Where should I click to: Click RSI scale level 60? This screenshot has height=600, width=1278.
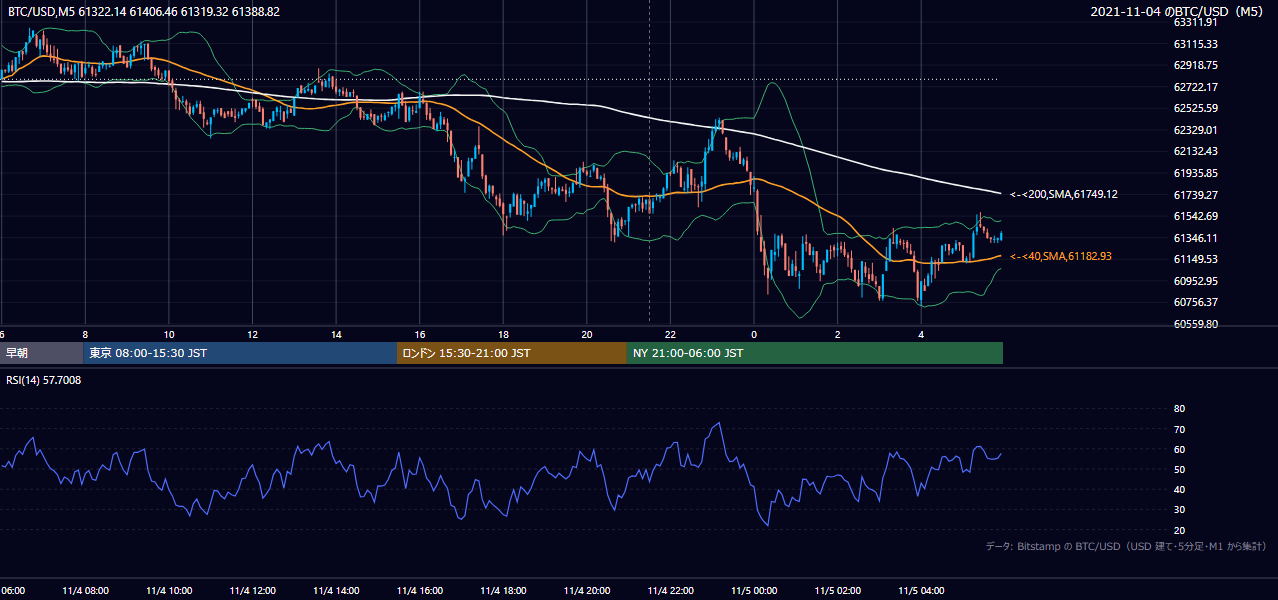(x=1179, y=449)
